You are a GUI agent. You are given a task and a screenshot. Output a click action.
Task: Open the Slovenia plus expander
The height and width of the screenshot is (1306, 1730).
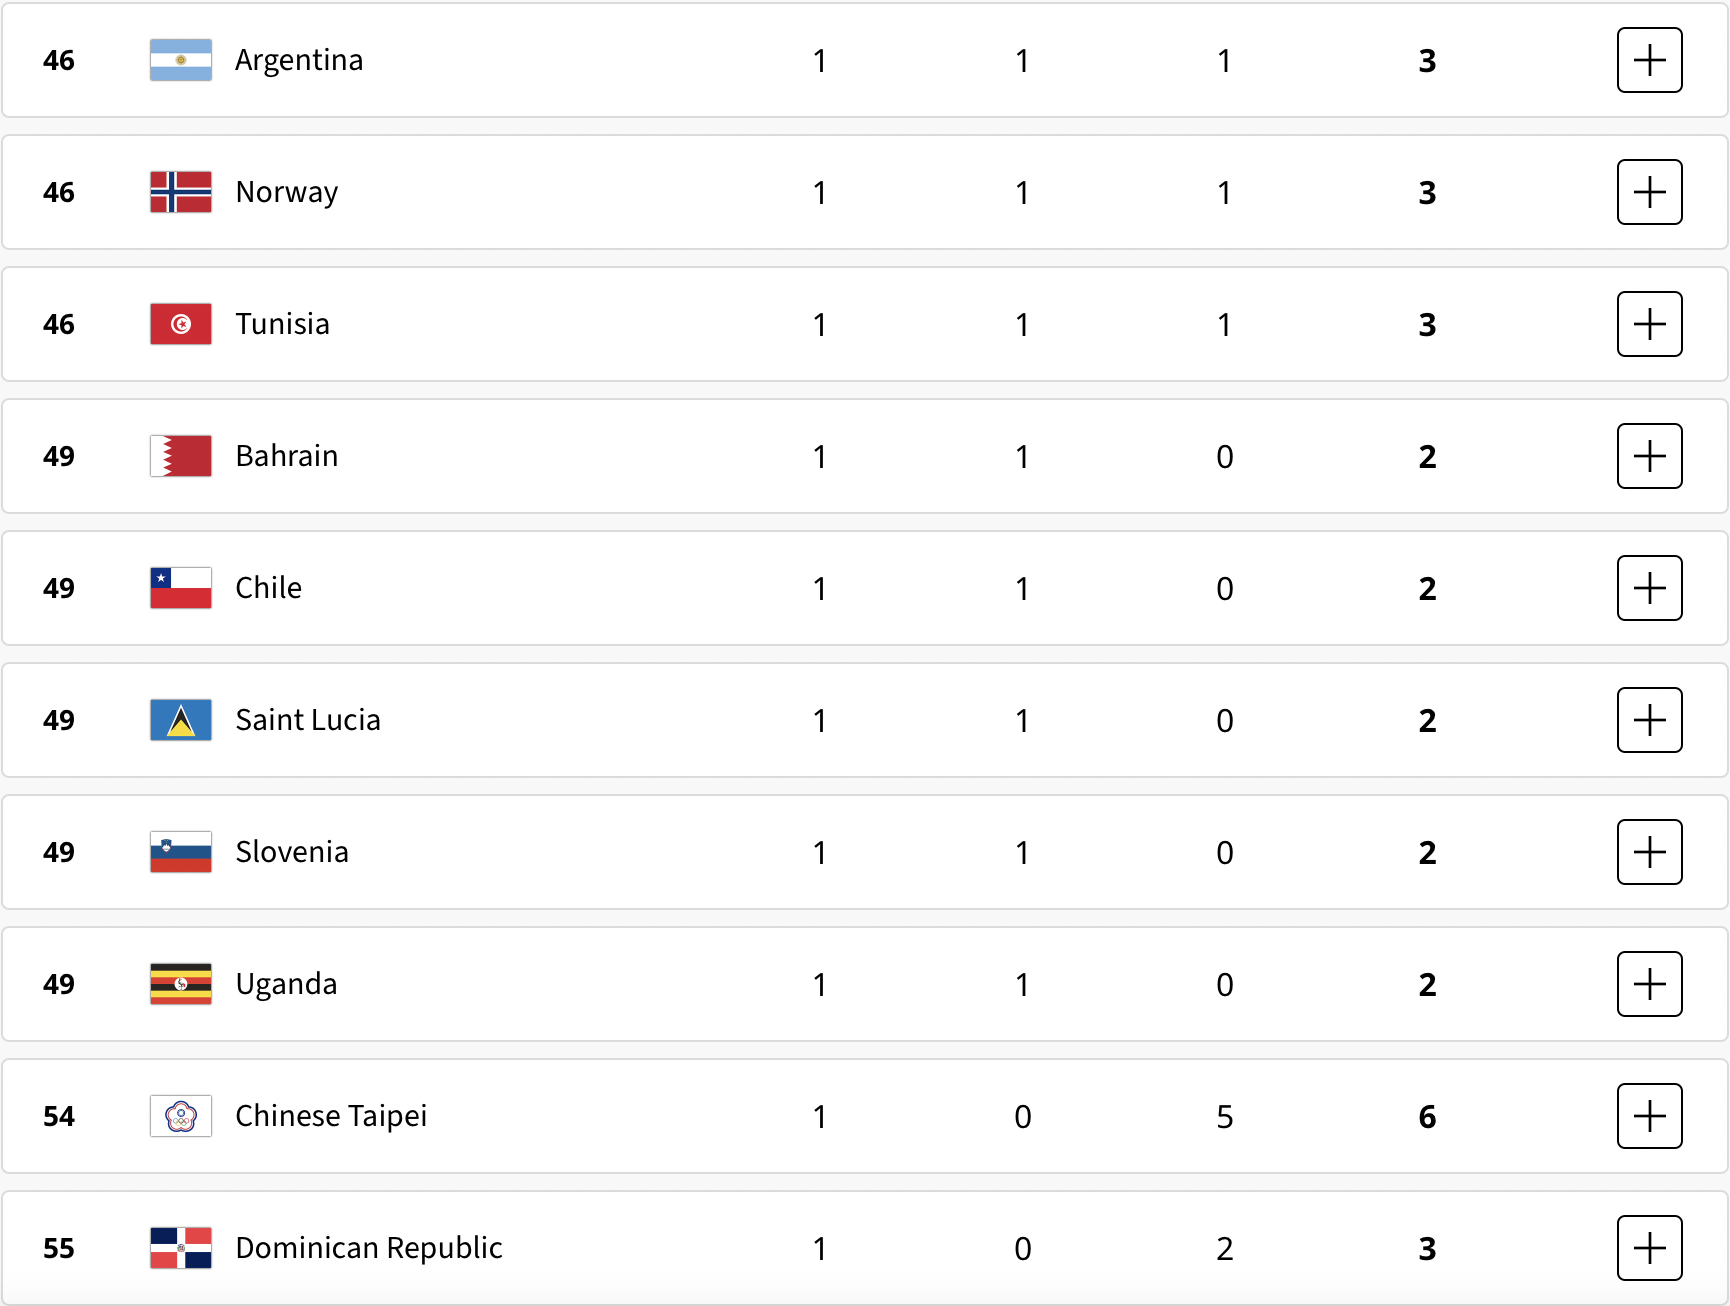[1649, 852]
